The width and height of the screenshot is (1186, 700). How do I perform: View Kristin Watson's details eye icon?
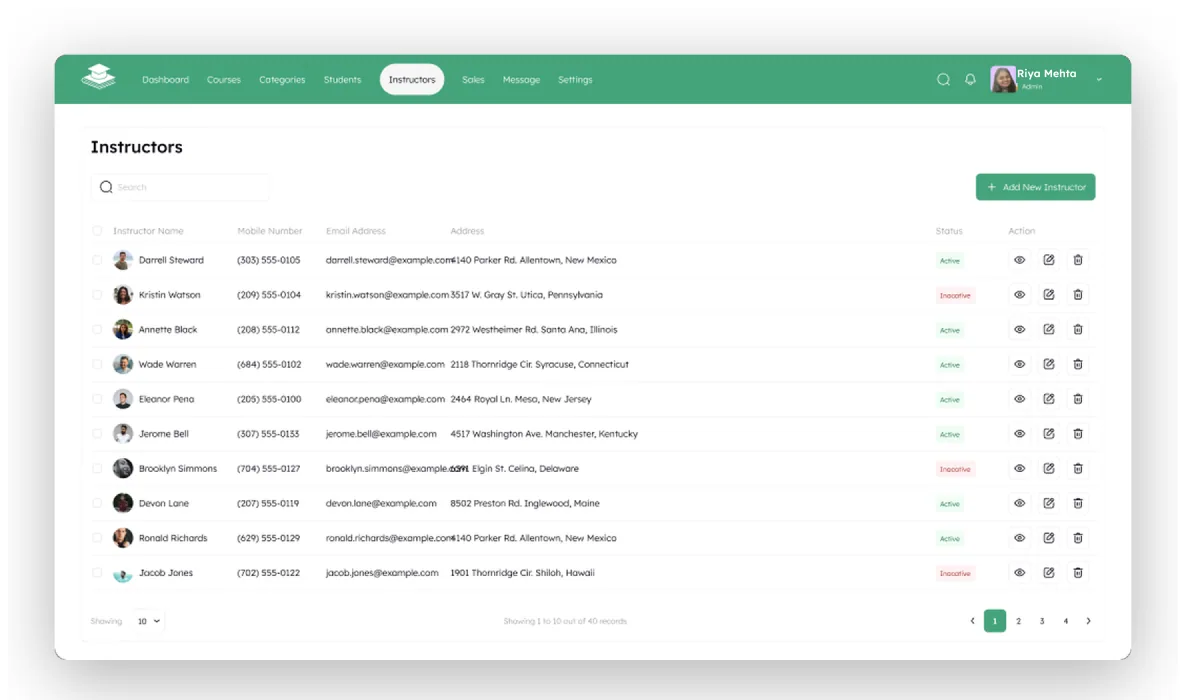click(1020, 294)
